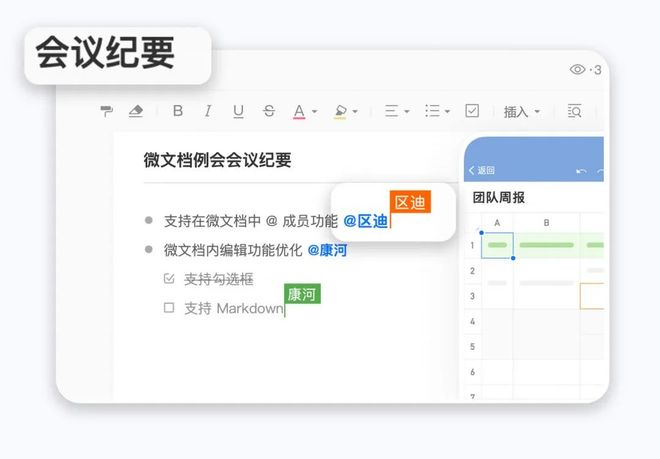Insert a checkbox from the toolbar
This screenshot has height=459, width=660.
pyautogui.click(x=472, y=111)
